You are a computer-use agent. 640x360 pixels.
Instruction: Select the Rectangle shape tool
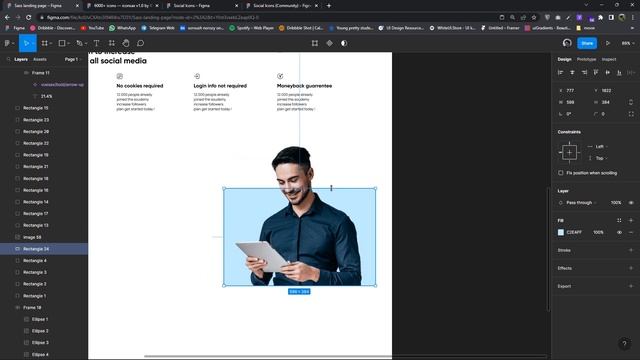click(62, 43)
